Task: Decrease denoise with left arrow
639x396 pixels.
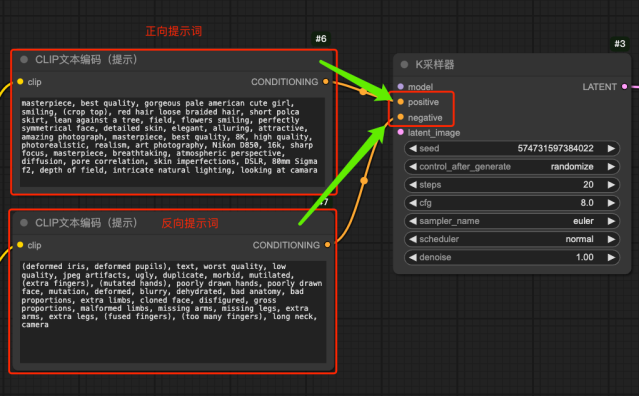Action: click(x=413, y=257)
